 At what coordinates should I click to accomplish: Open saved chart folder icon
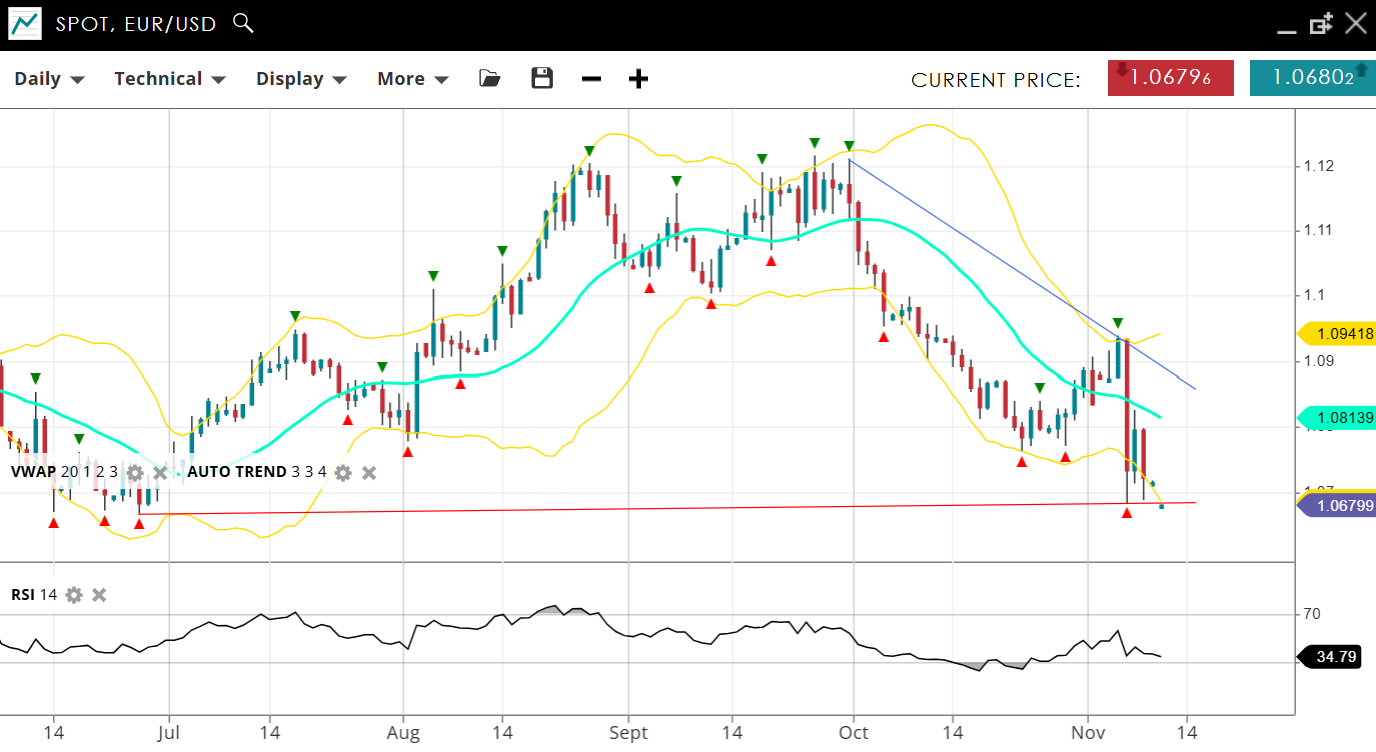[x=489, y=78]
